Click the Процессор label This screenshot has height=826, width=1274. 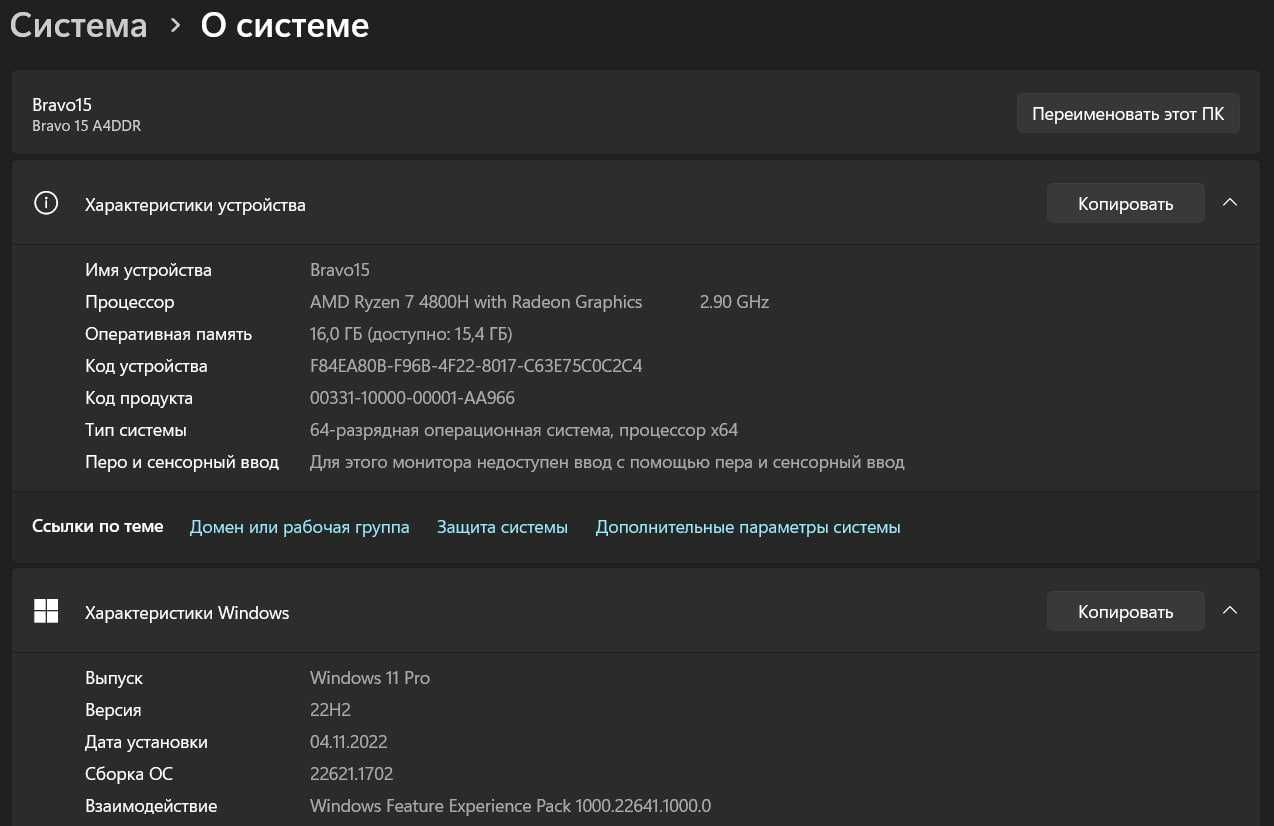pos(129,302)
